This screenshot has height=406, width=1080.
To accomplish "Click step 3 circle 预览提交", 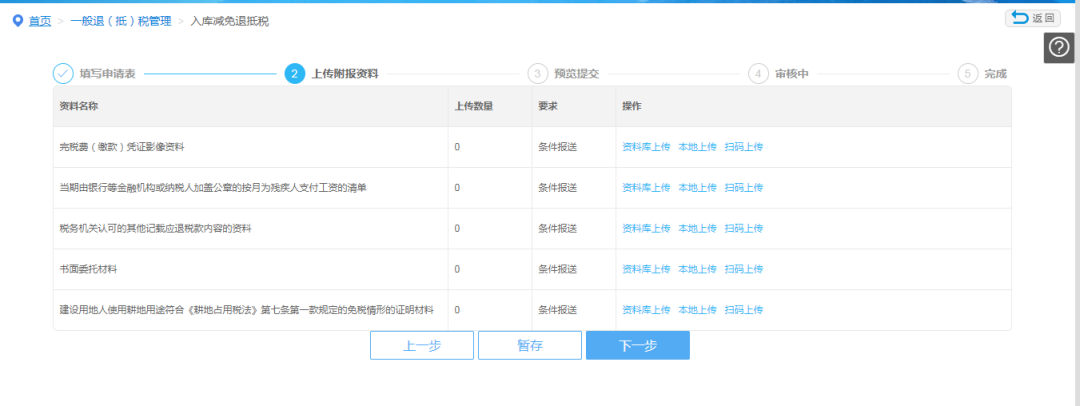I will pyautogui.click(x=537, y=74).
